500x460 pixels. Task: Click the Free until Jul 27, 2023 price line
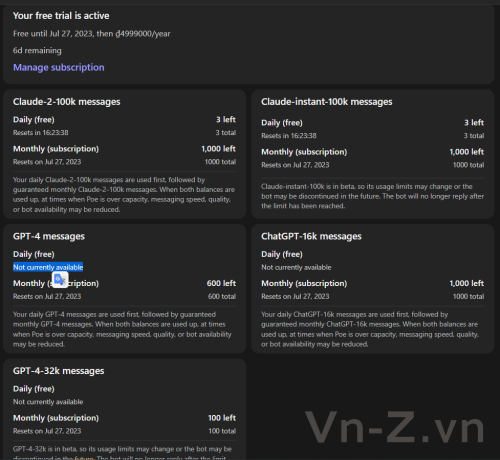(92, 34)
